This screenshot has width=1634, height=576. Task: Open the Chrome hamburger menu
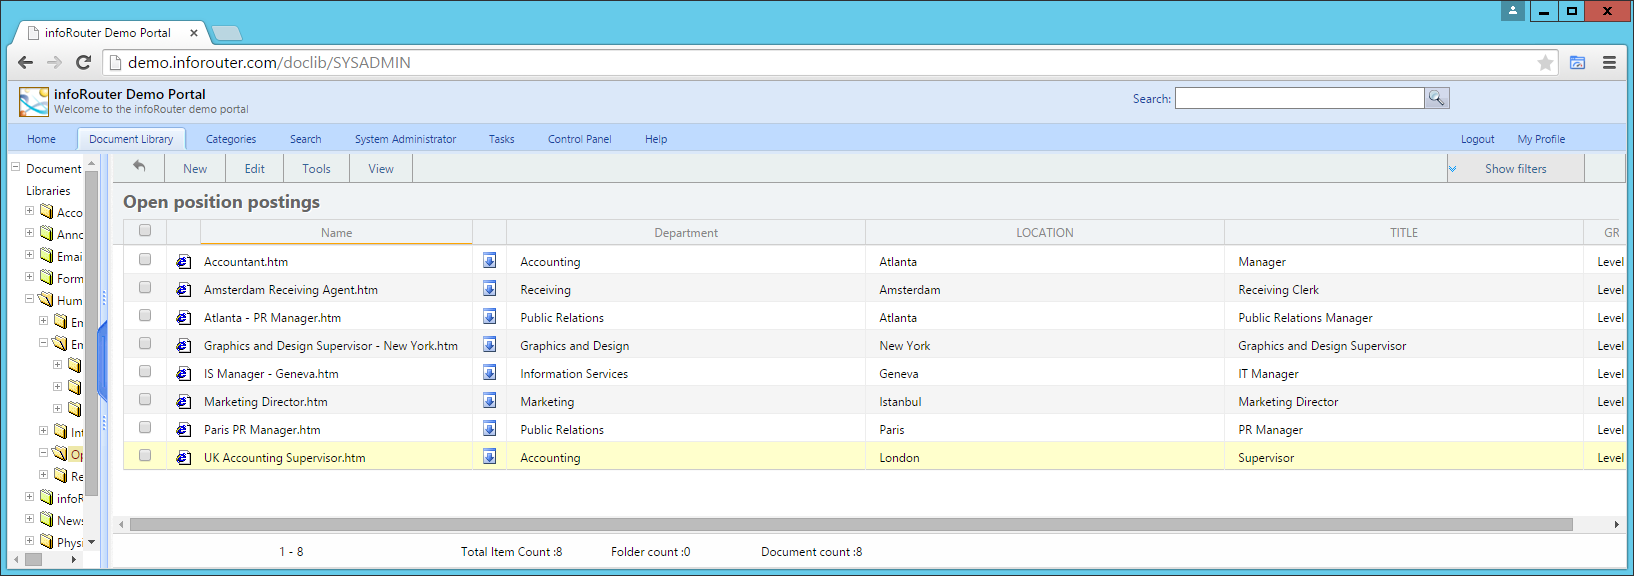click(x=1609, y=62)
